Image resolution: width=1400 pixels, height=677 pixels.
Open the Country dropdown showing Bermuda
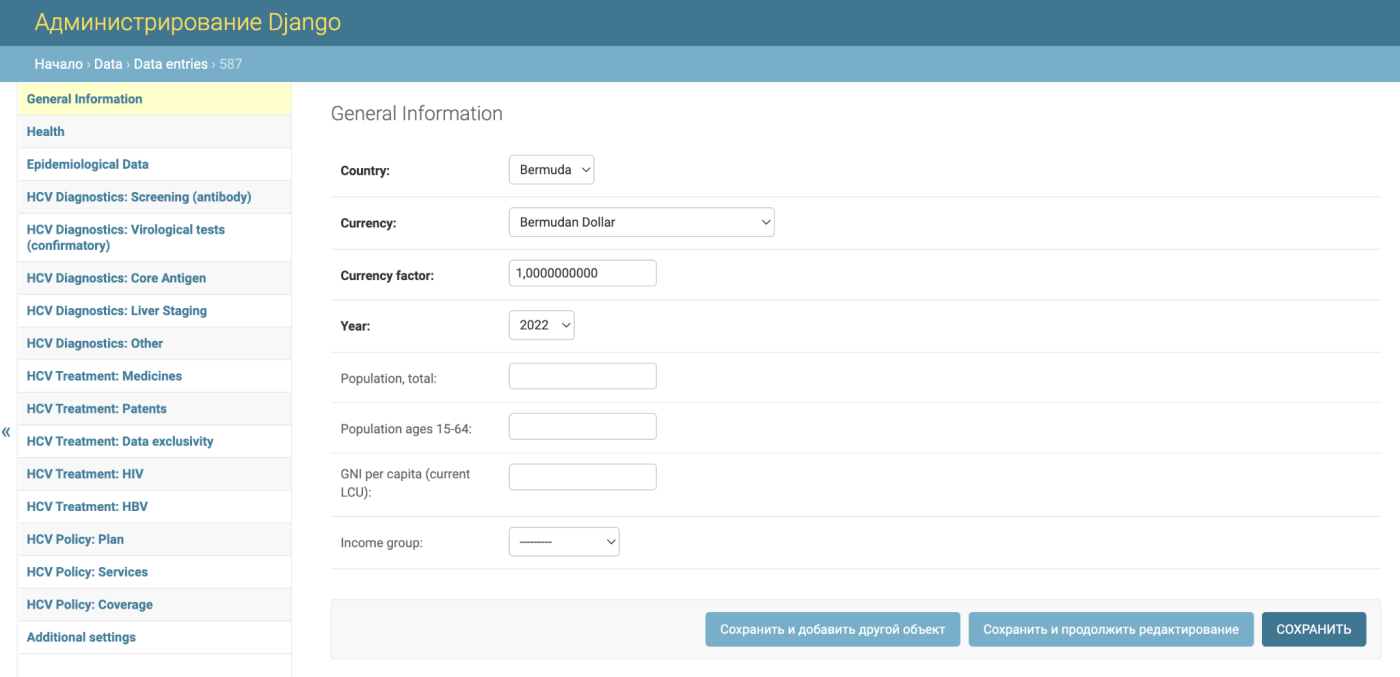coord(552,170)
